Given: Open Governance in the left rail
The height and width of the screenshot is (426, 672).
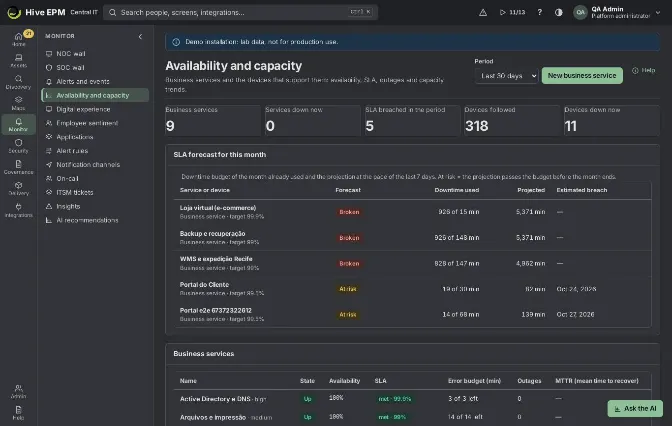Looking at the screenshot, I should click(18, 167).
